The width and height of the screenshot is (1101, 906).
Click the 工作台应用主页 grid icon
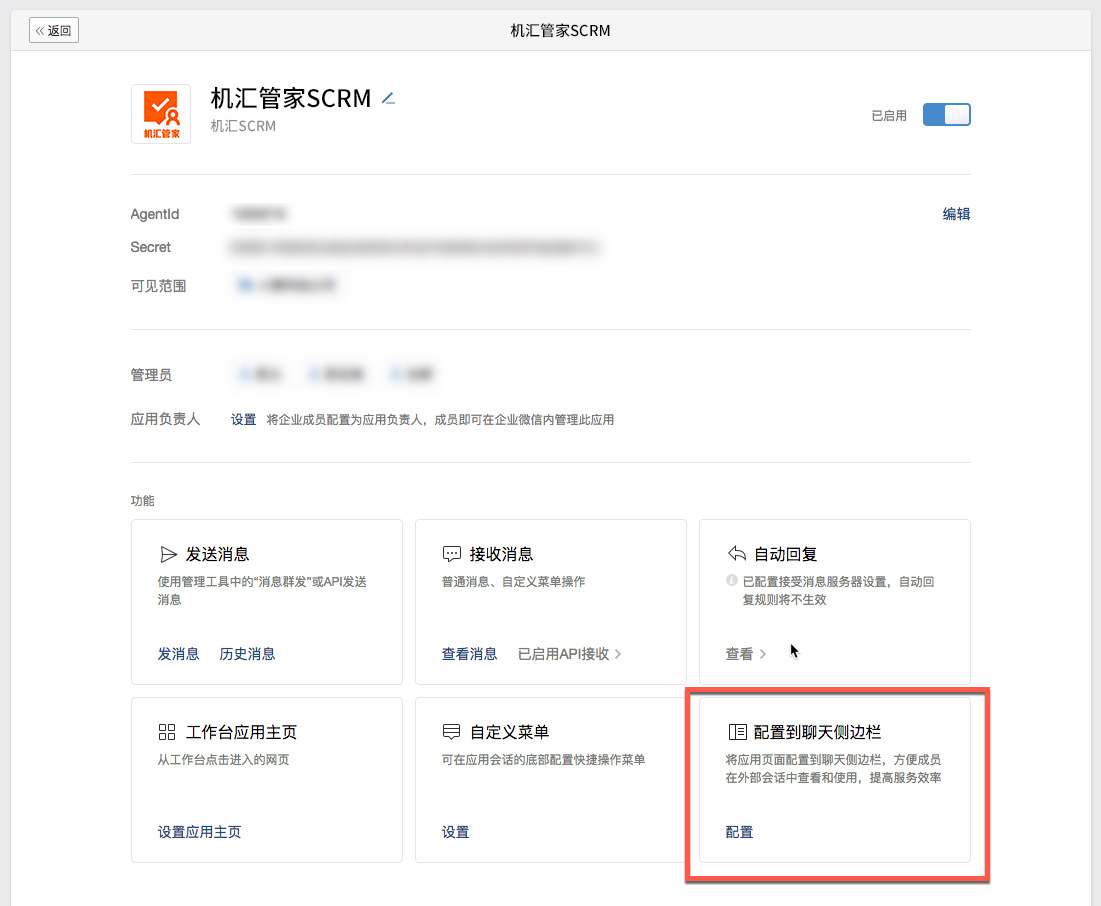click(167, 732)
